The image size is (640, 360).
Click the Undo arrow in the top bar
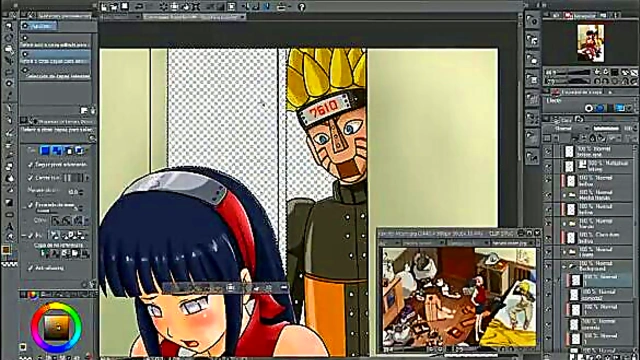139,7
